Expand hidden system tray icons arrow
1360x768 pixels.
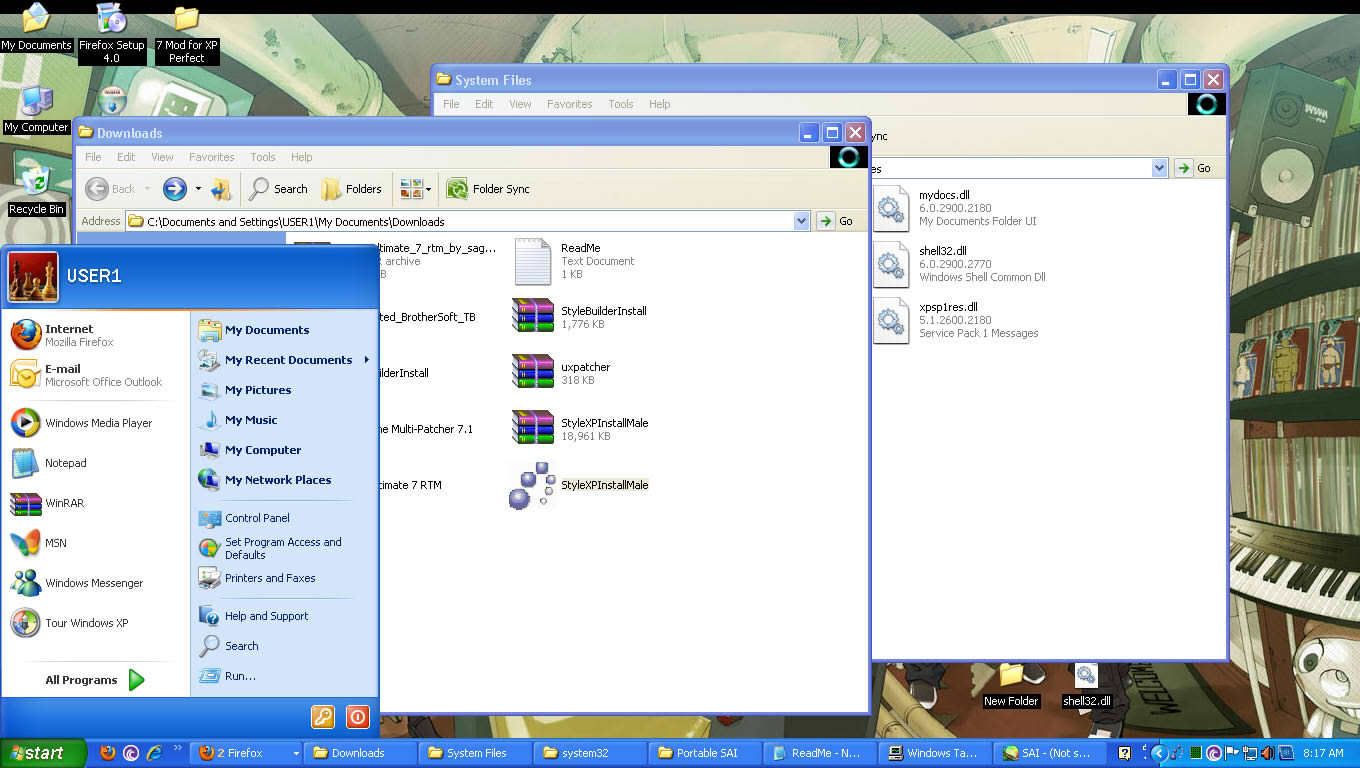pyautogui.click(x=1159, y=753)
